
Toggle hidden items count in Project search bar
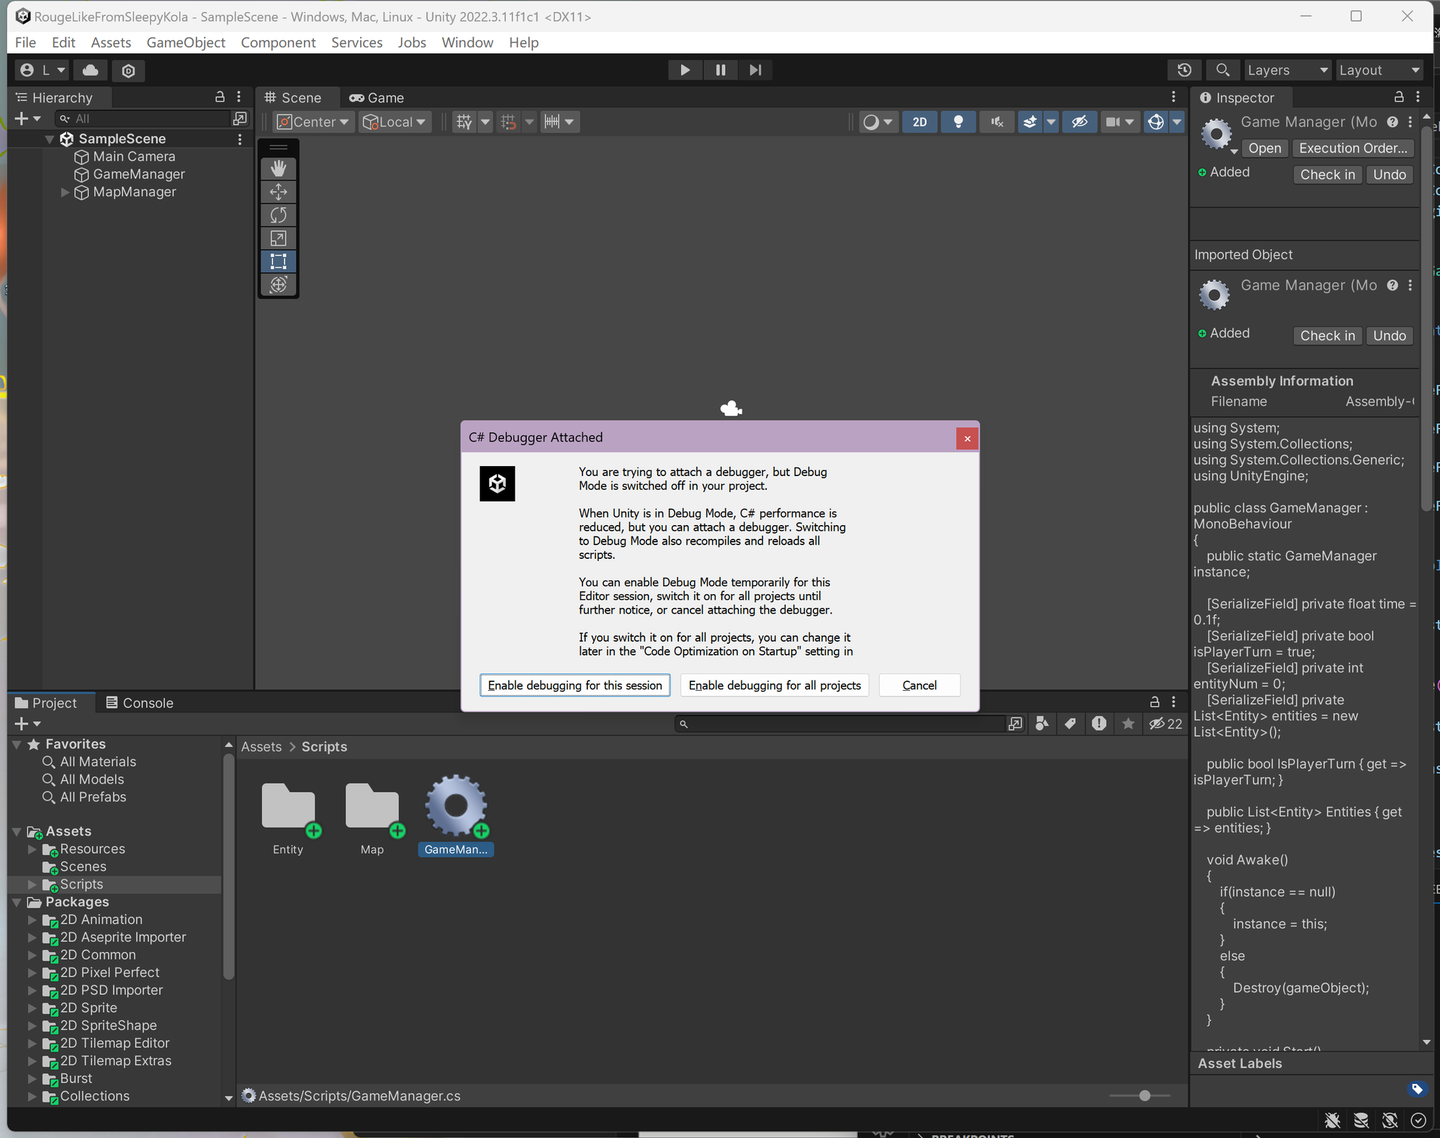(1164, 723)
